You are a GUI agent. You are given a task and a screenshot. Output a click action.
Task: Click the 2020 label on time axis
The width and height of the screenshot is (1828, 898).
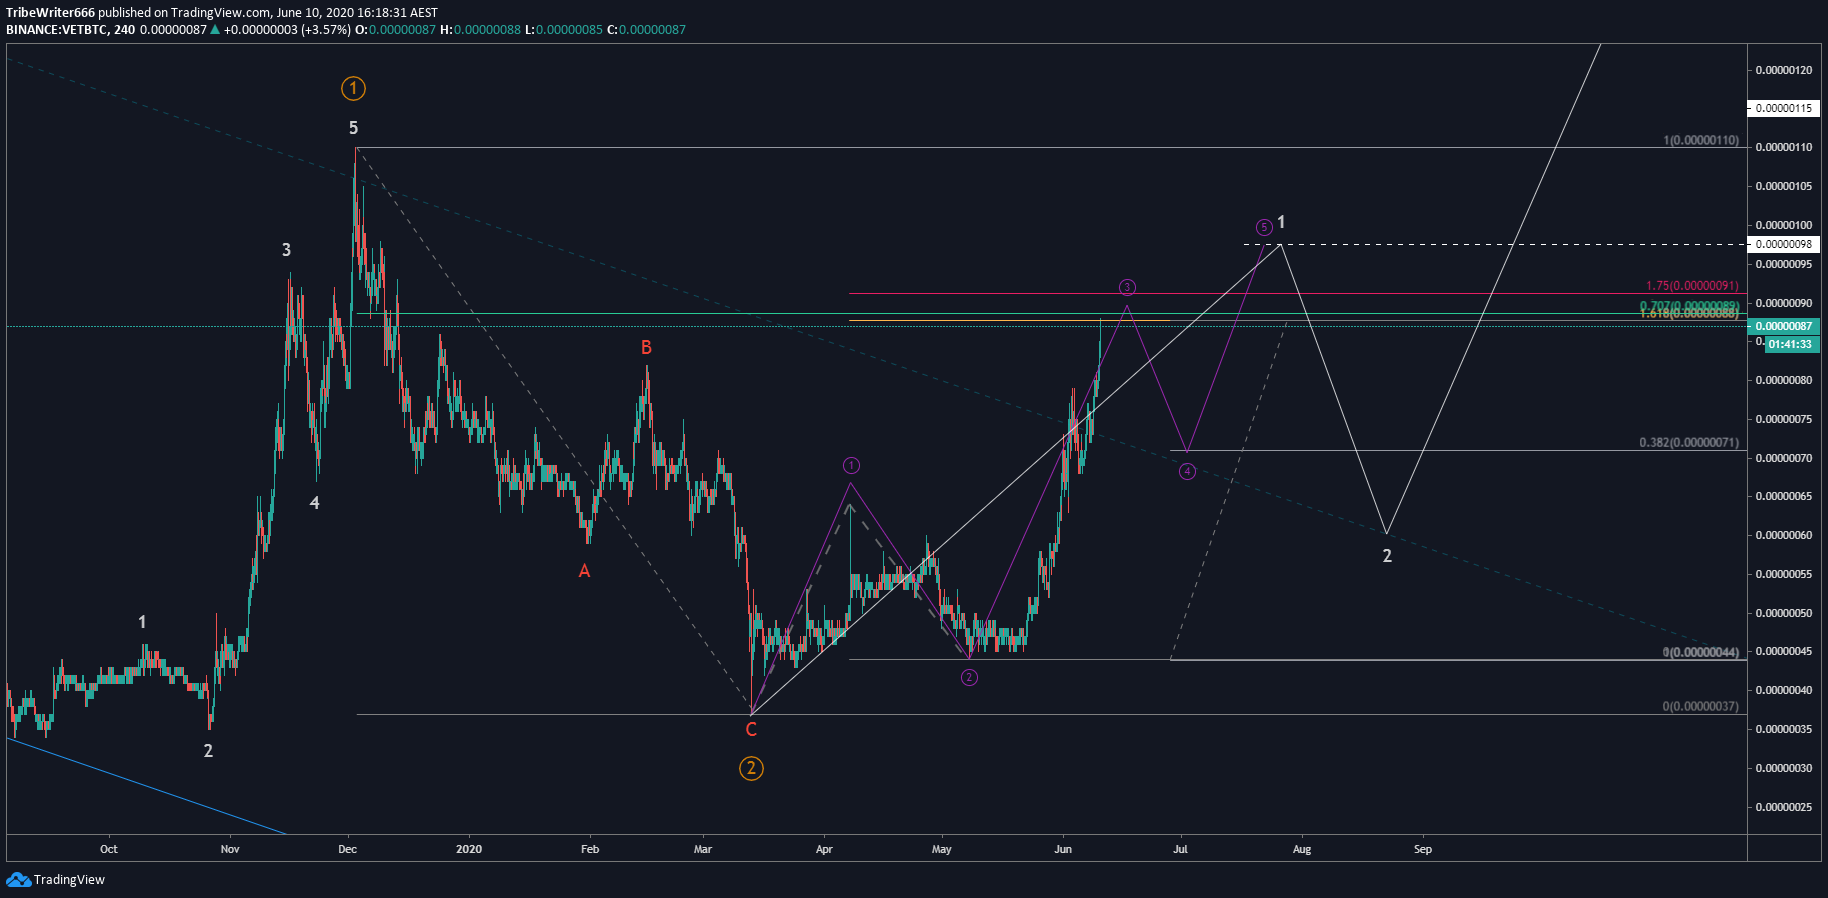click(x=468, y=849)
